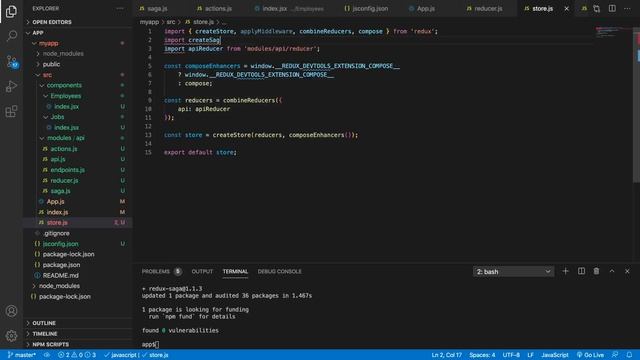This screenshot has height=360, width=640.
Task: Kill the terminal with trash icon
Action: [x=596, y=271]
